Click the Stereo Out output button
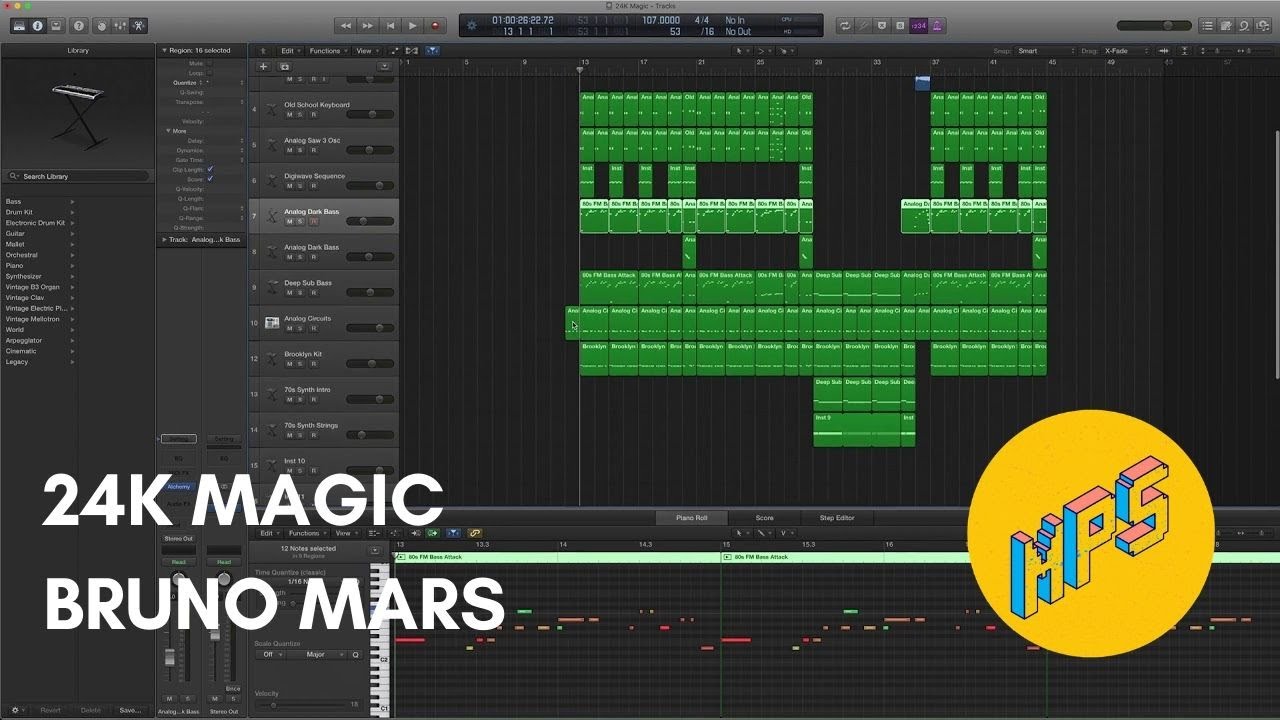Image resolution: width=1280 pixels, height=720 pixels. point(179,539)
